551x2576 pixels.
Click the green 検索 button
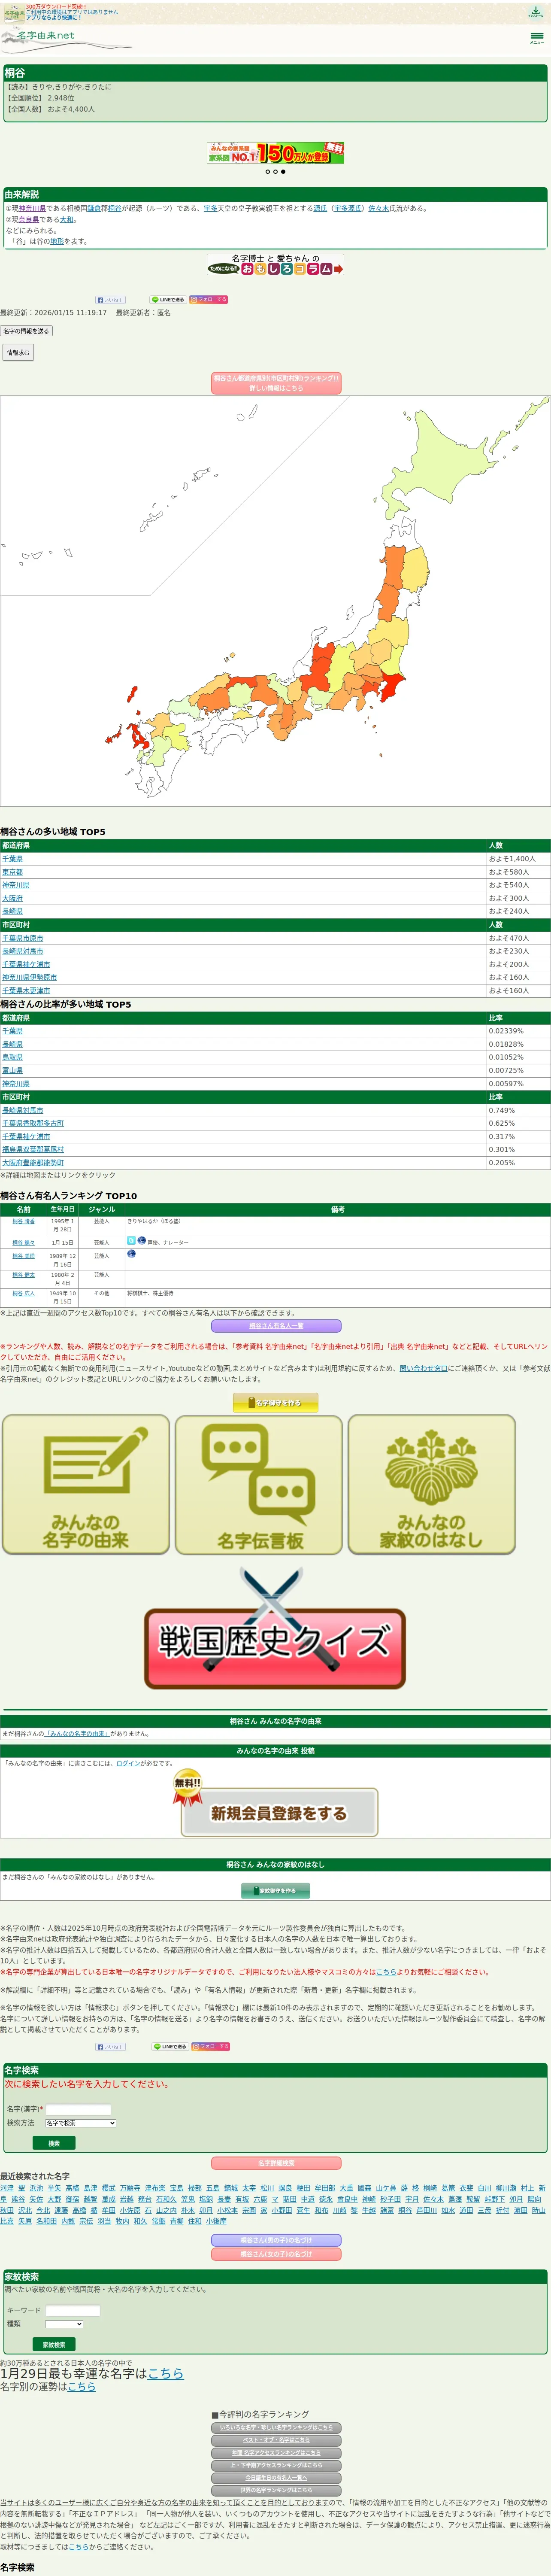(x=54, y=2143)
